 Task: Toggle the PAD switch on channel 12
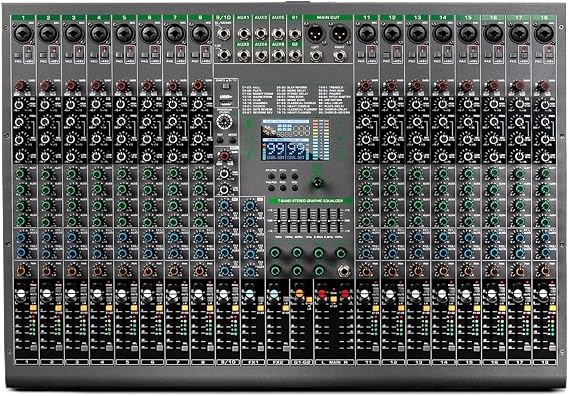[386, 55]
